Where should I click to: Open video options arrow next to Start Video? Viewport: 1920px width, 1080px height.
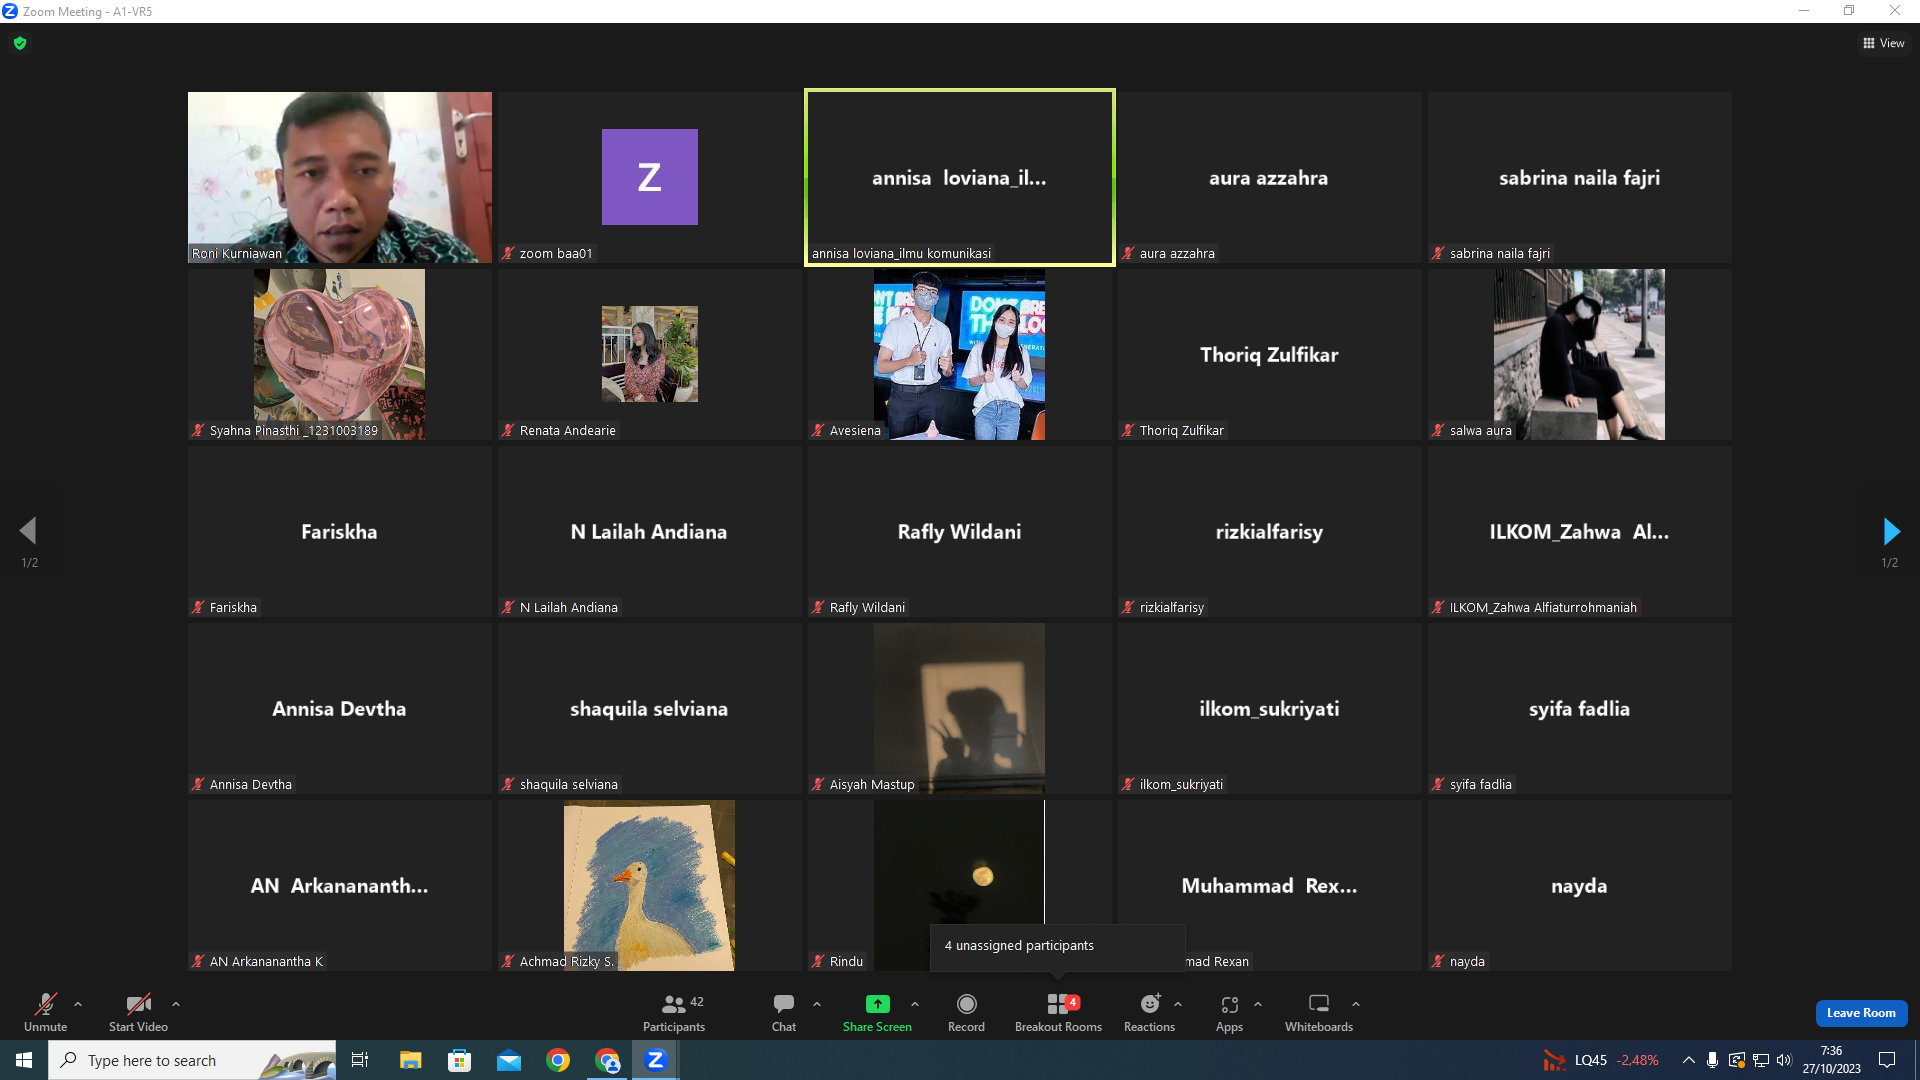click(x=176, y=1004)
